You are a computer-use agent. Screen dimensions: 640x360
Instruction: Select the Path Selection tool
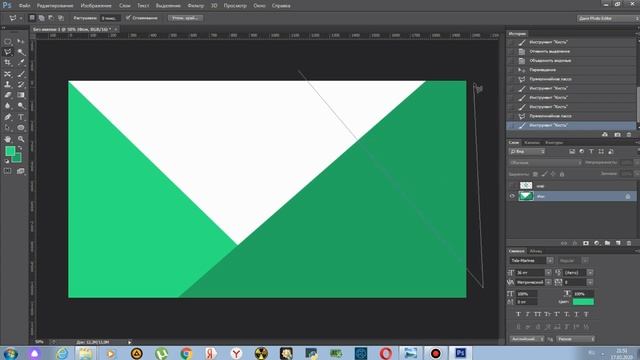coord(8,128)
